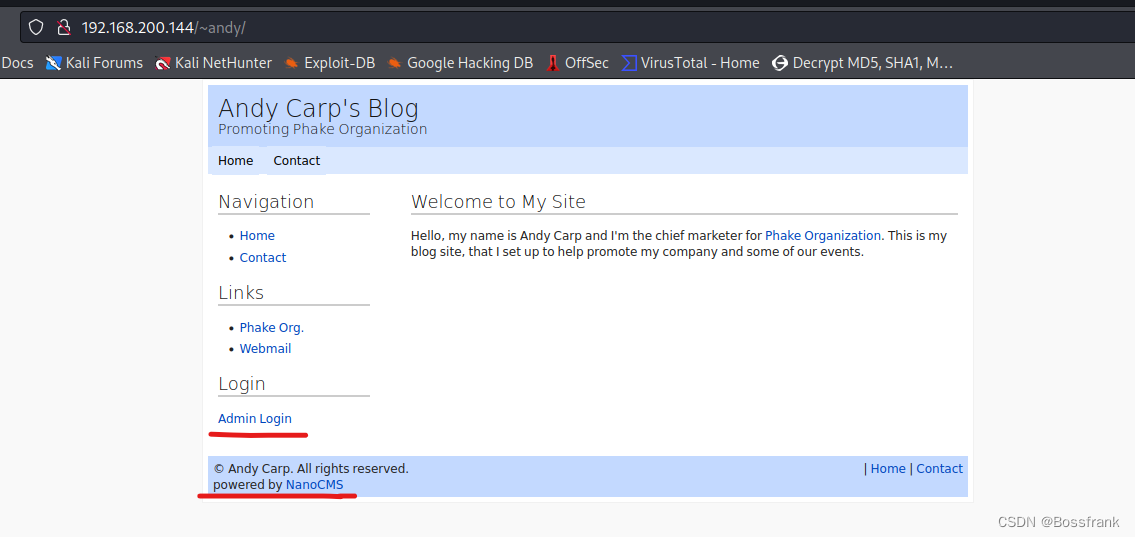Click the address bar URL field
This screenshot has width=1135, height=537.
579,28
